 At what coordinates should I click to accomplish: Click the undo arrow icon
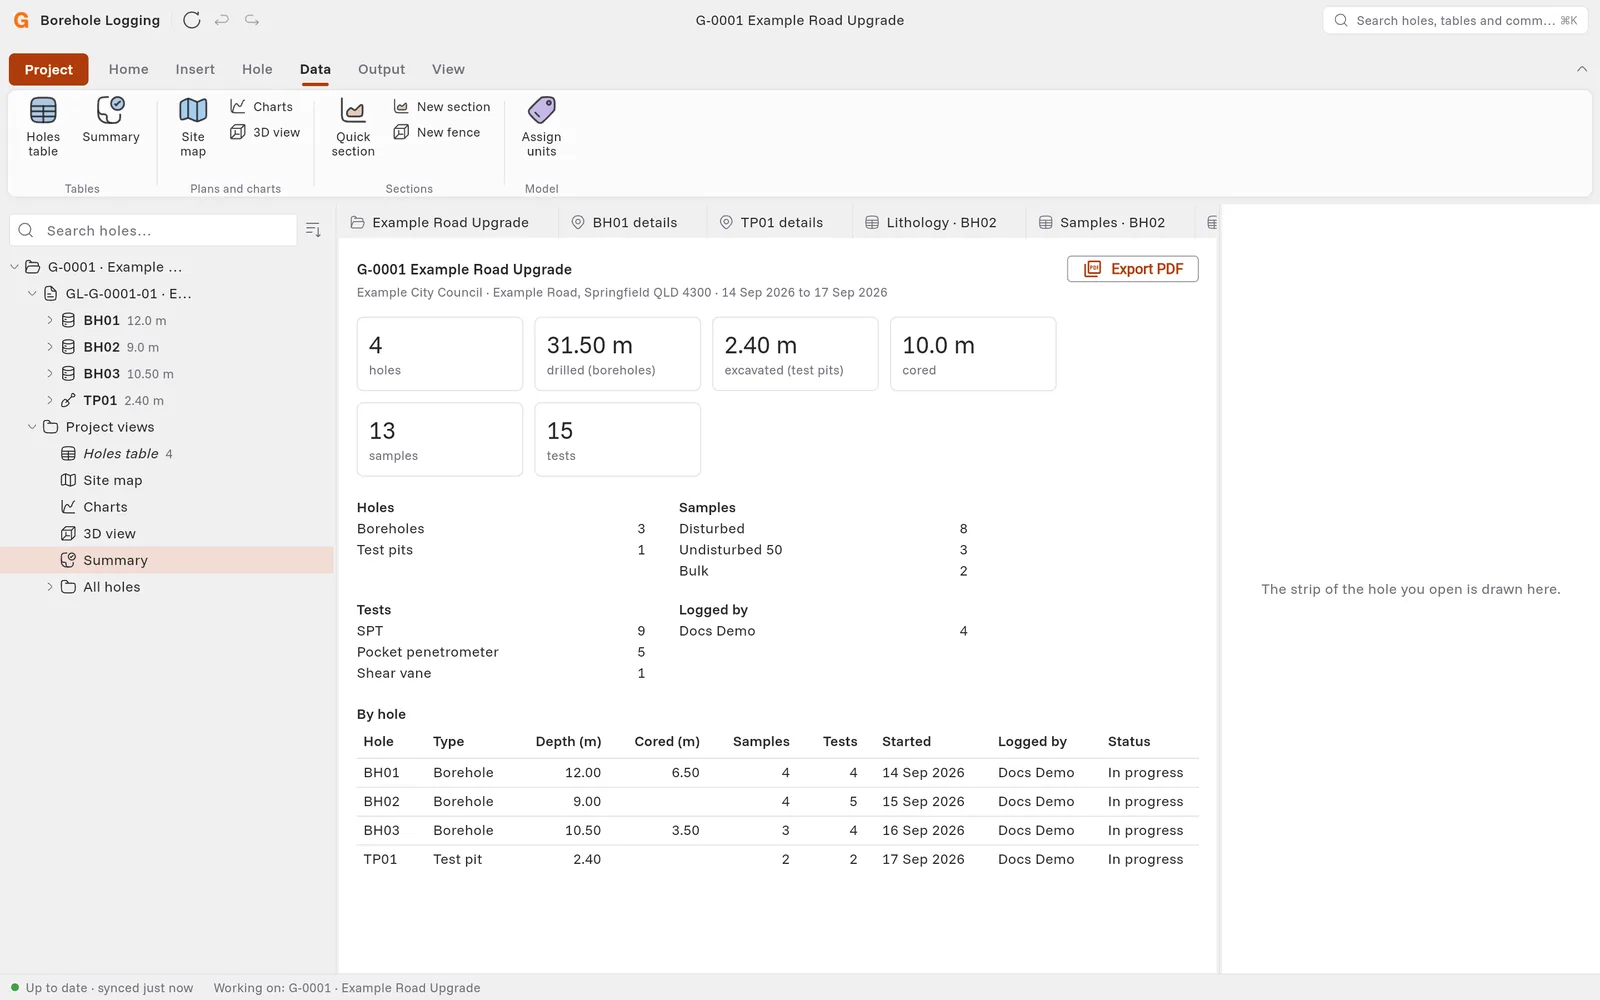pyautogui.click(x=222, y=20)
